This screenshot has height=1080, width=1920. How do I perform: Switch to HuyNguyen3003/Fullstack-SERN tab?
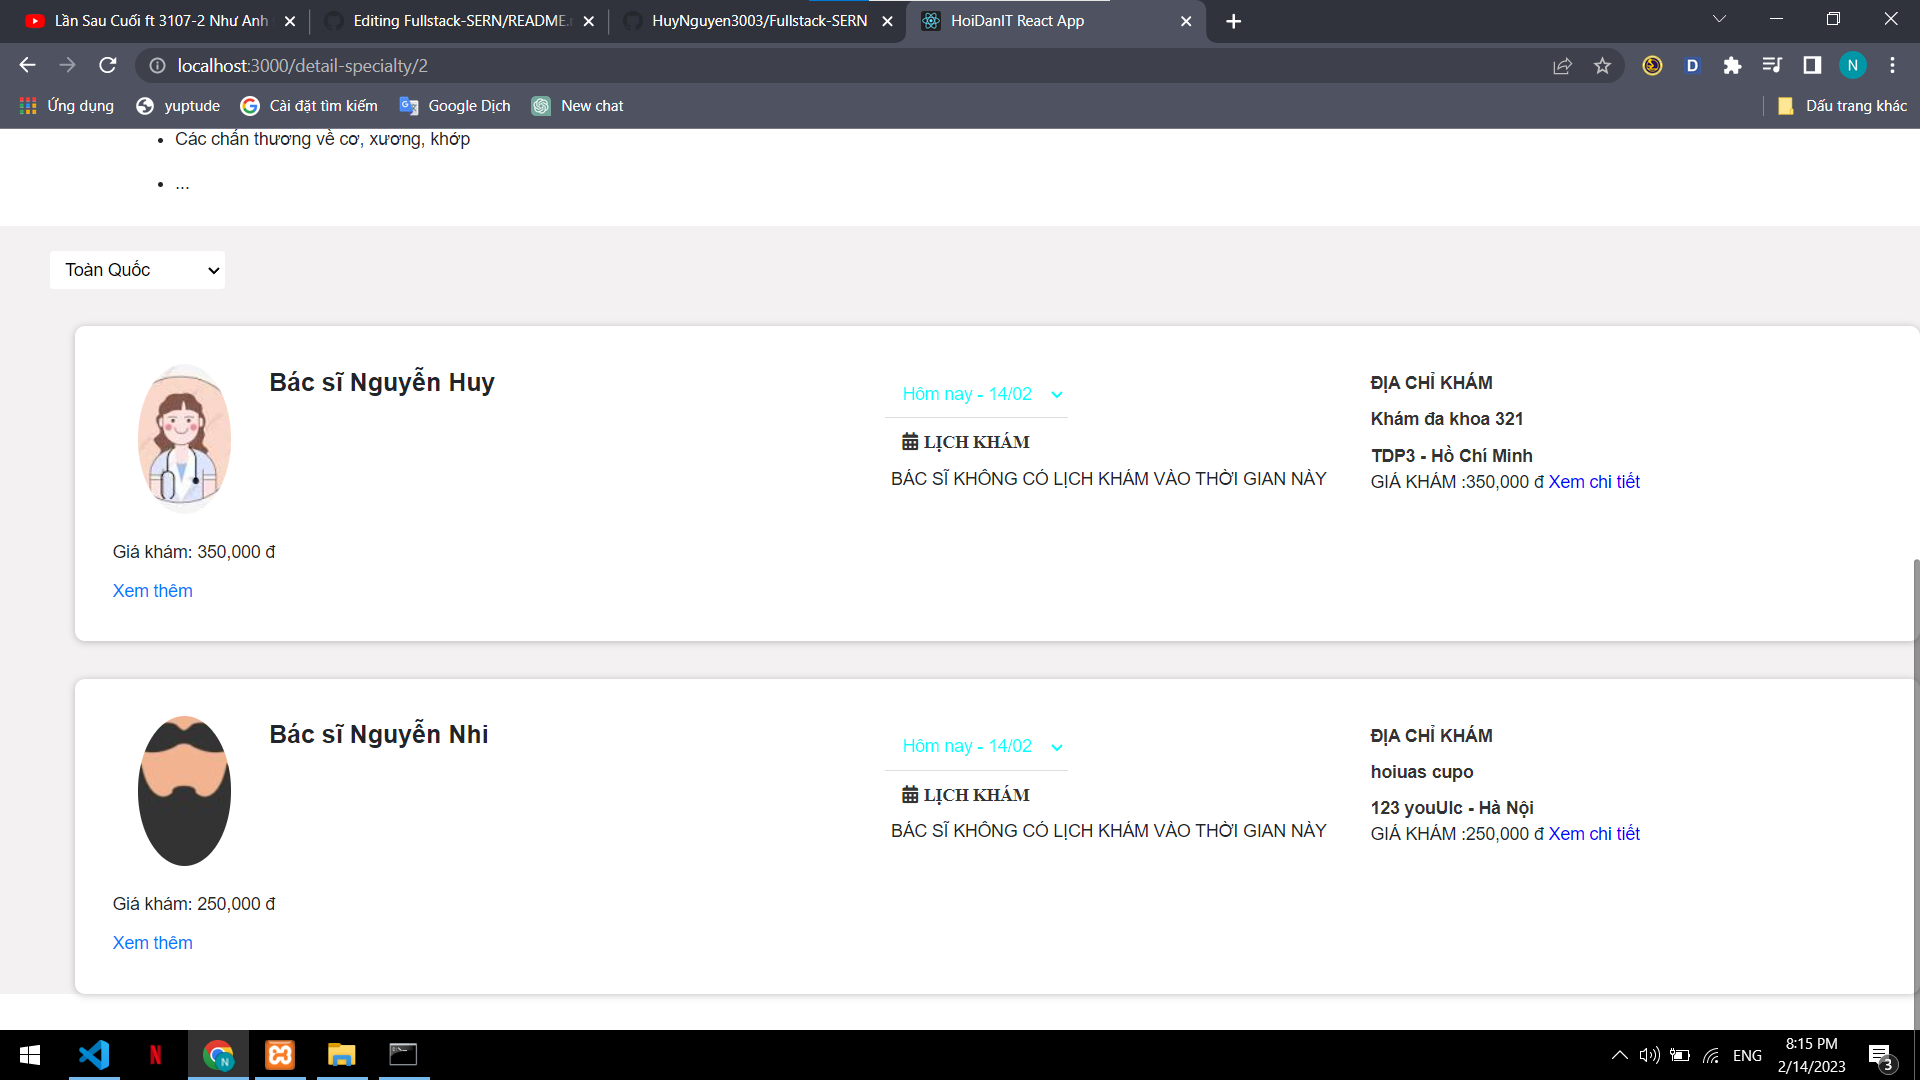758,21
